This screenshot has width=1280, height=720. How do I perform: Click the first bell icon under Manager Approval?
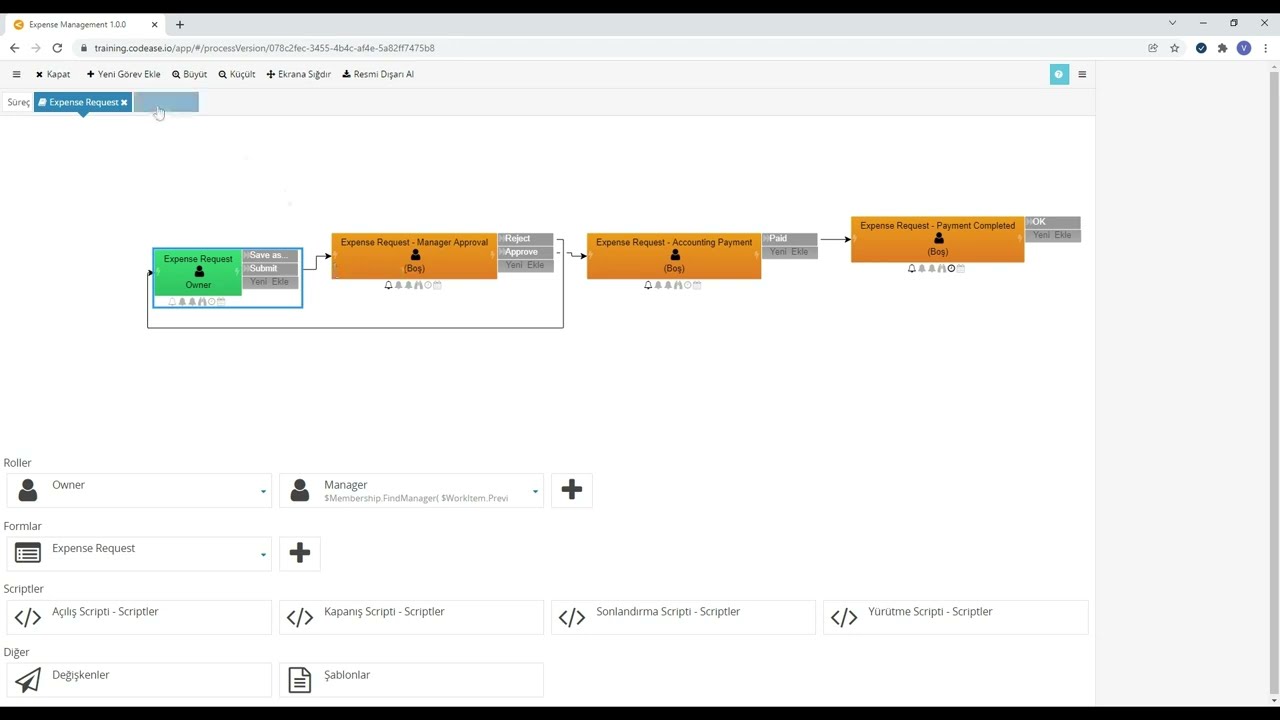(x=388, y=285)
